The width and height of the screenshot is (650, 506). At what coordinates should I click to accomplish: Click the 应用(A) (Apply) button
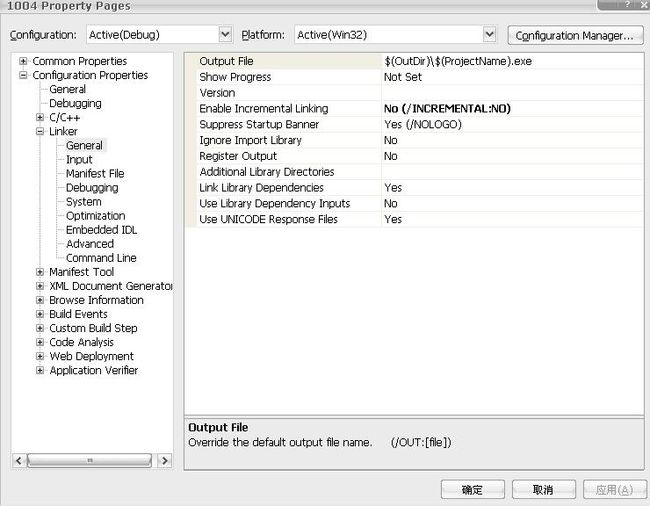point(614,489)
